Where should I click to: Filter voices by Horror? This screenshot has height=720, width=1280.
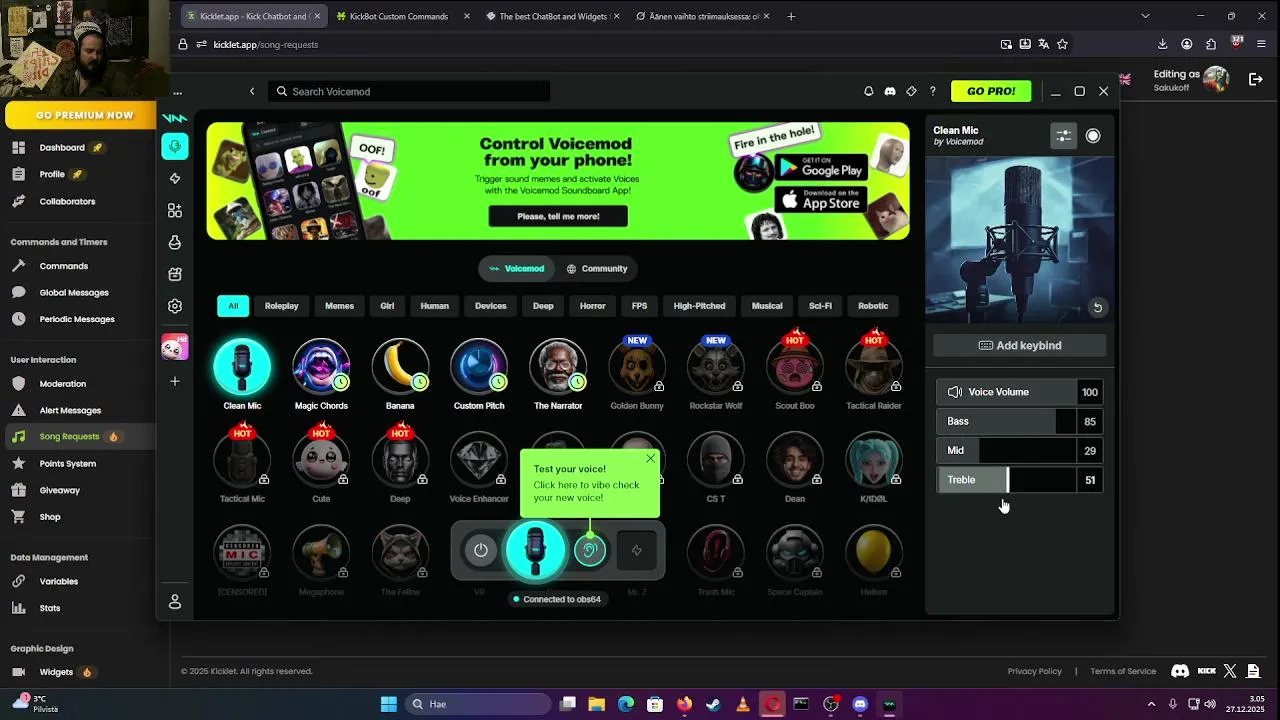(x=593, y=306)
